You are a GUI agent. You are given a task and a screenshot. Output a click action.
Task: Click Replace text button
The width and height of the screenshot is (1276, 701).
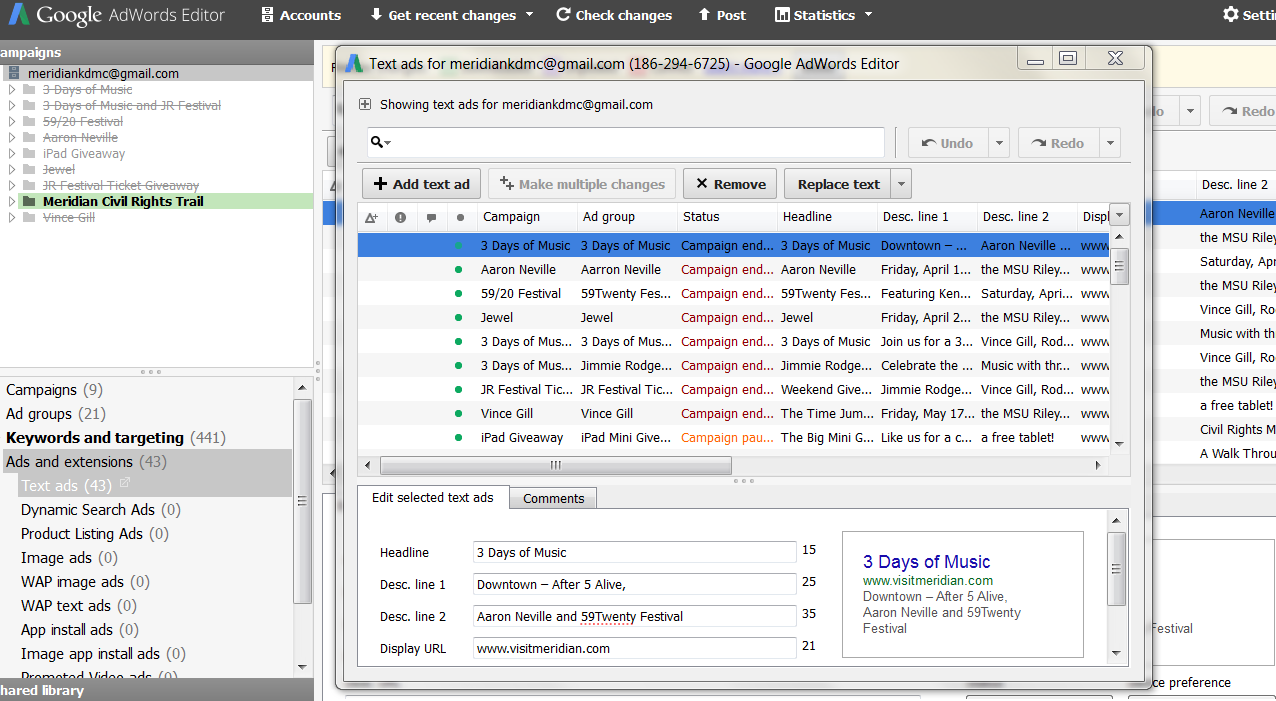(x=838, y=184)
